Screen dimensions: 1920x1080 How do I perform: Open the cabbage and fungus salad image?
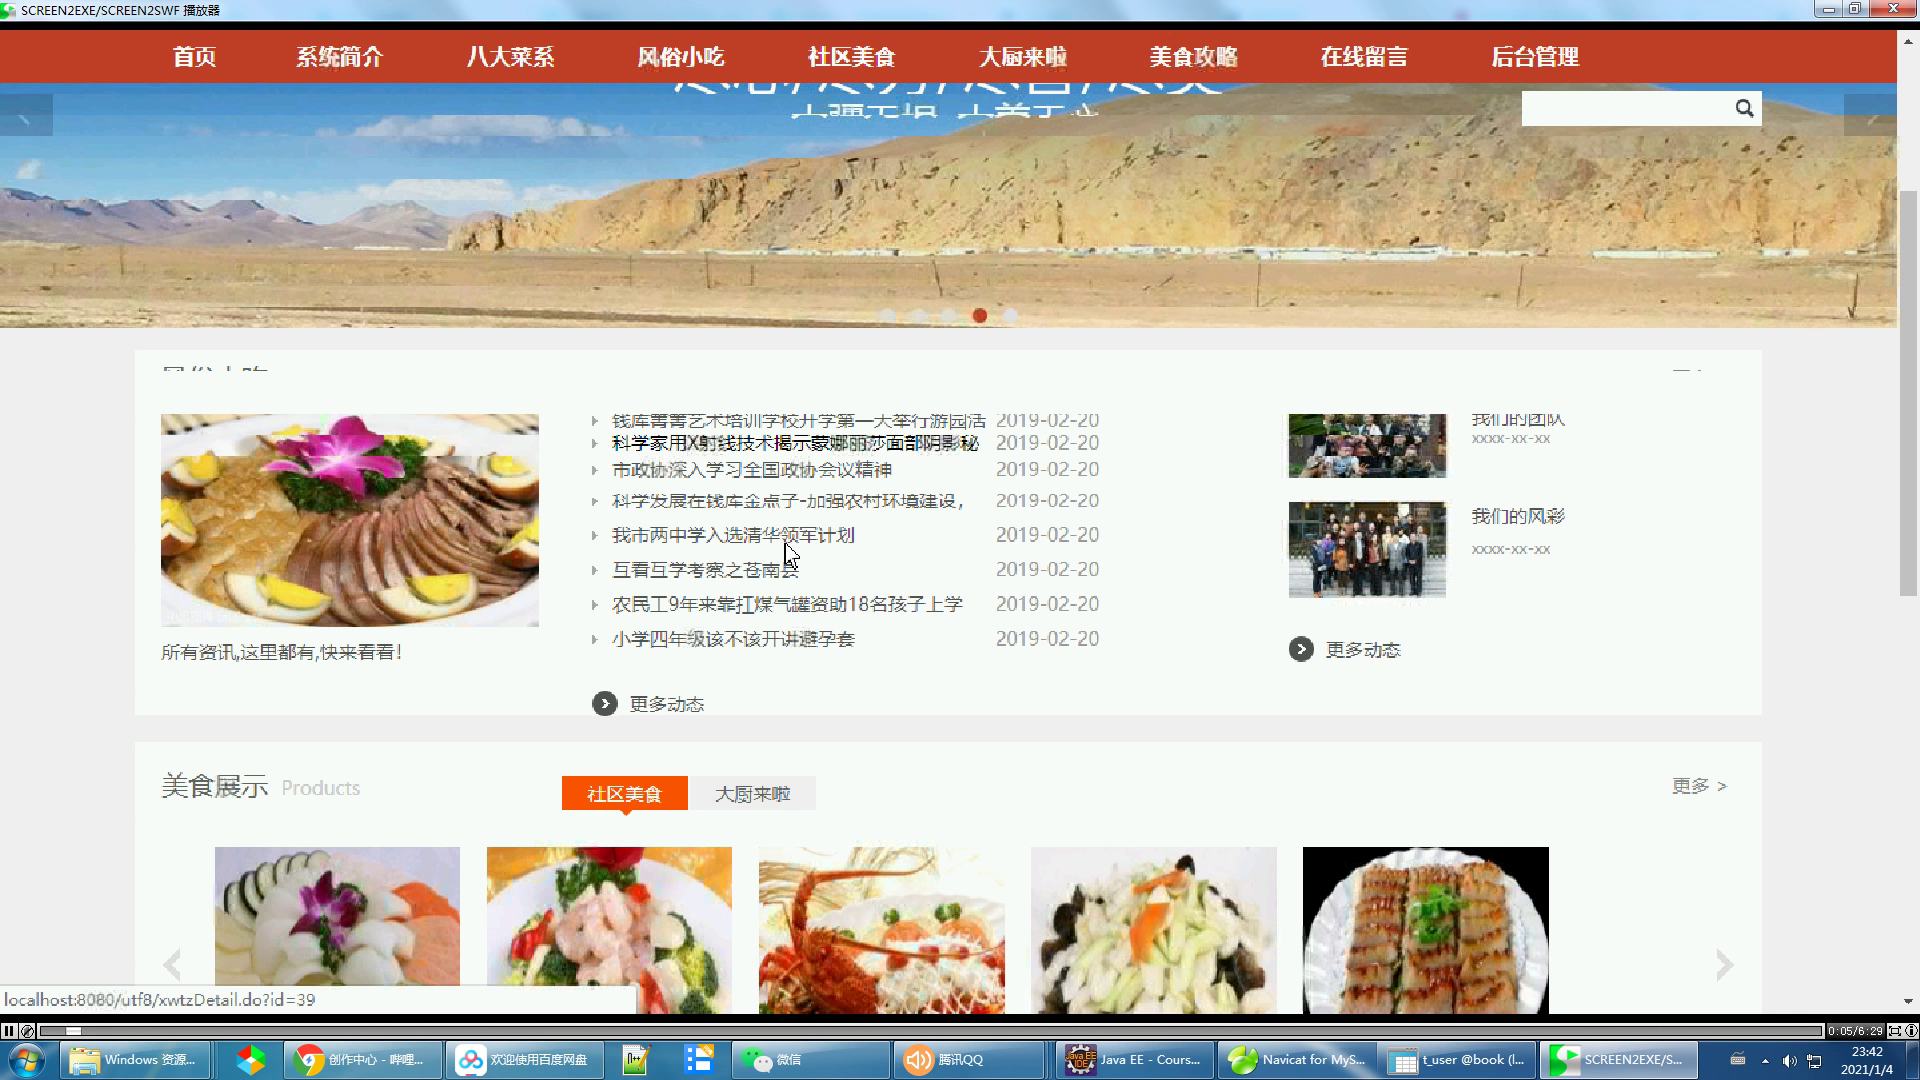1154,930
